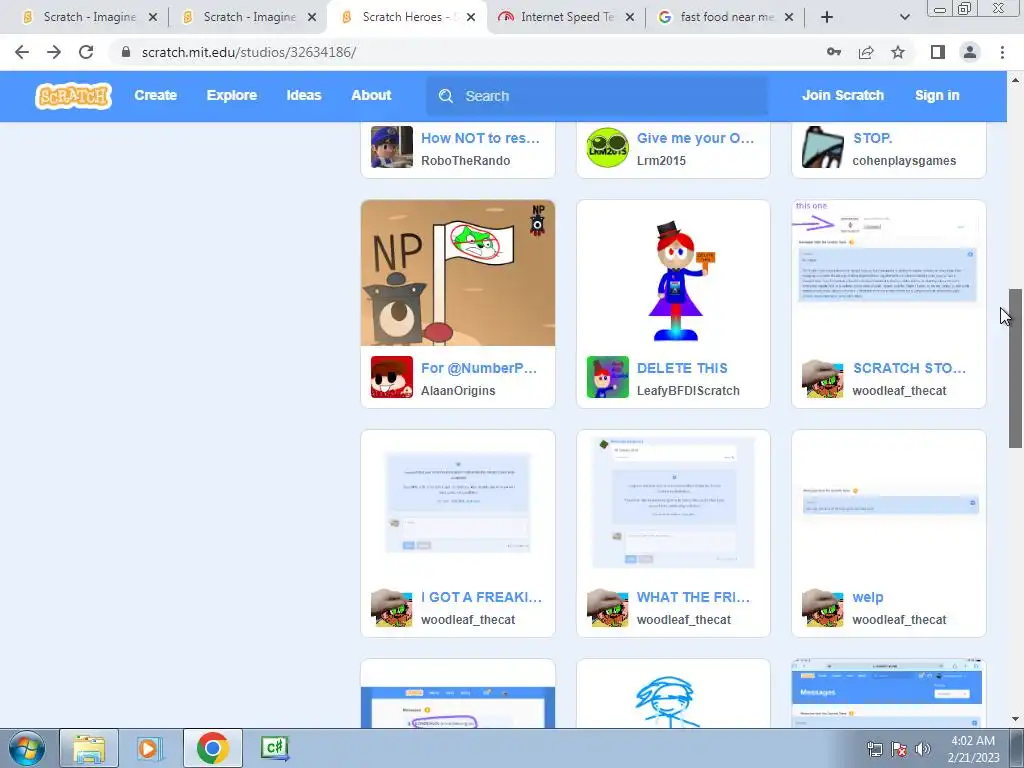Click the Sign in link
This screenshot has height=768, width=1024.
[x=937, y=95]
